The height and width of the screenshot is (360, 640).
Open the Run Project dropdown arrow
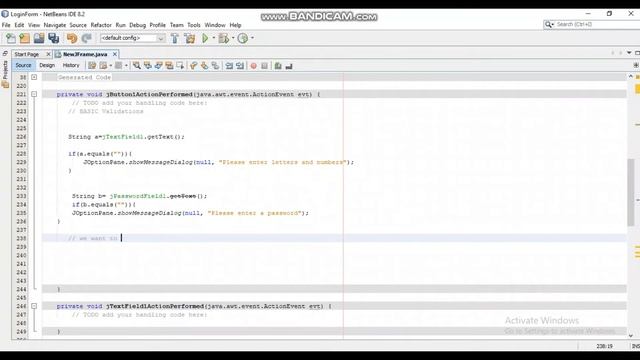tap(214, 38)
